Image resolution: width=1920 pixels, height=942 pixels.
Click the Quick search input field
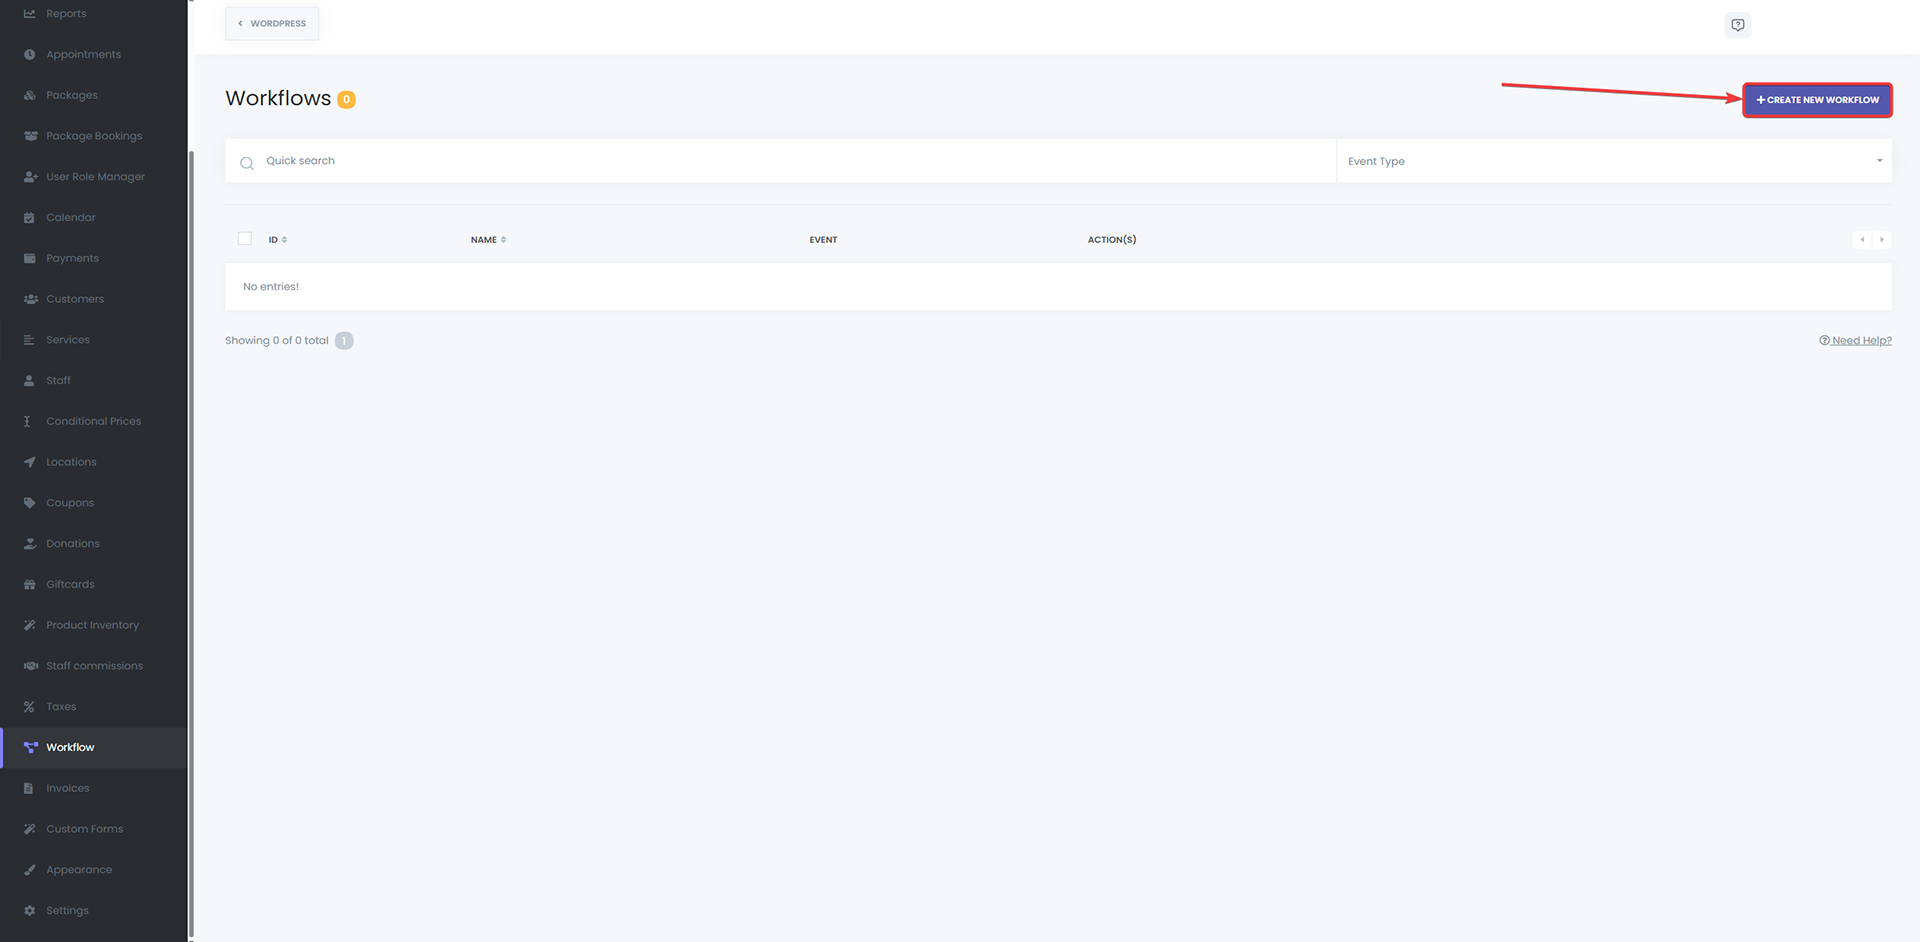pyautogui.click(x=780, y=161)
